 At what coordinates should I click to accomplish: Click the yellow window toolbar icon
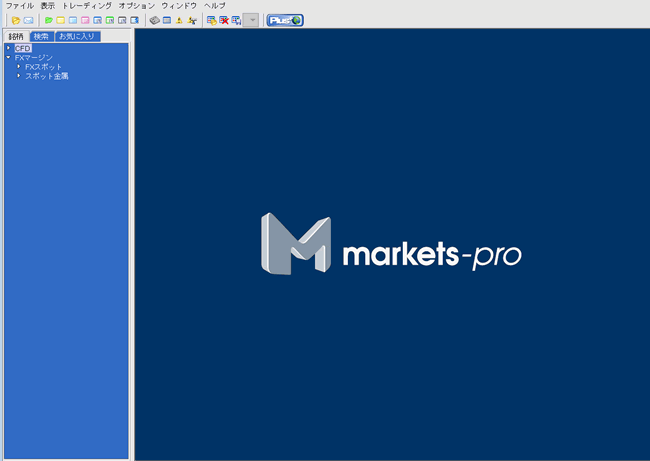(x=61, y=20)
